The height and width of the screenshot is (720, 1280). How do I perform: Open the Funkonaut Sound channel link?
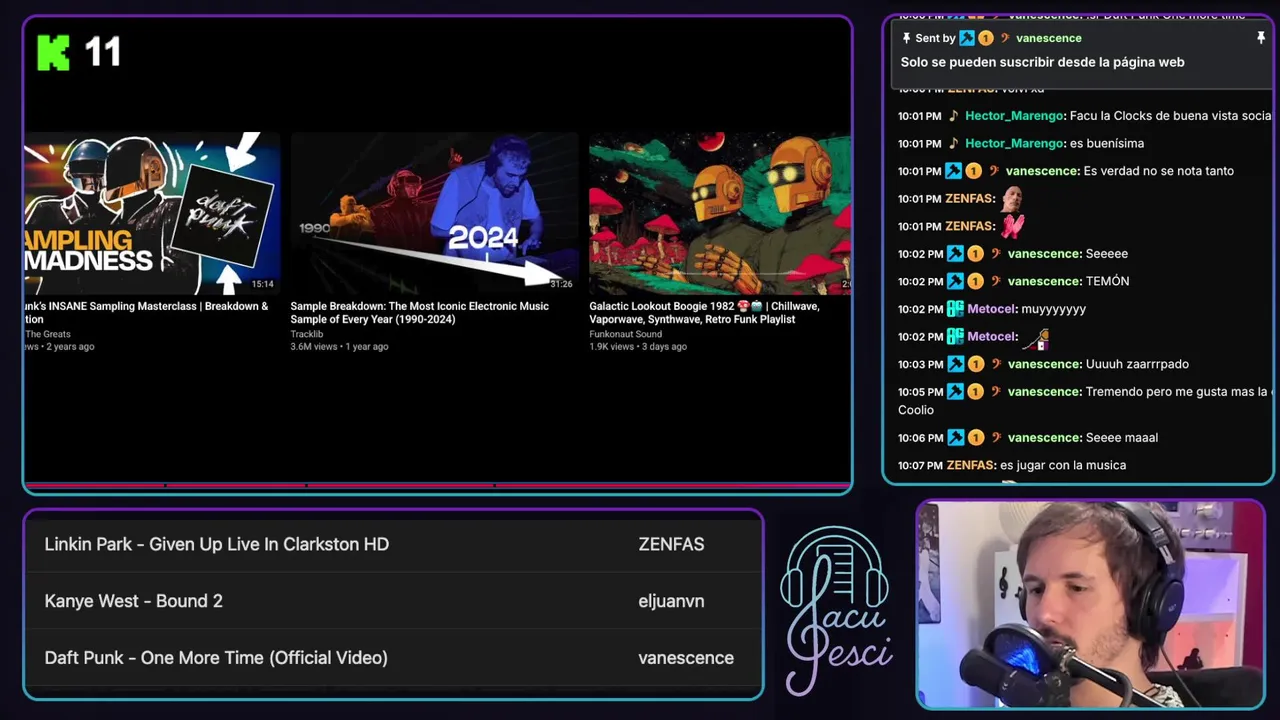click(625, 334)
